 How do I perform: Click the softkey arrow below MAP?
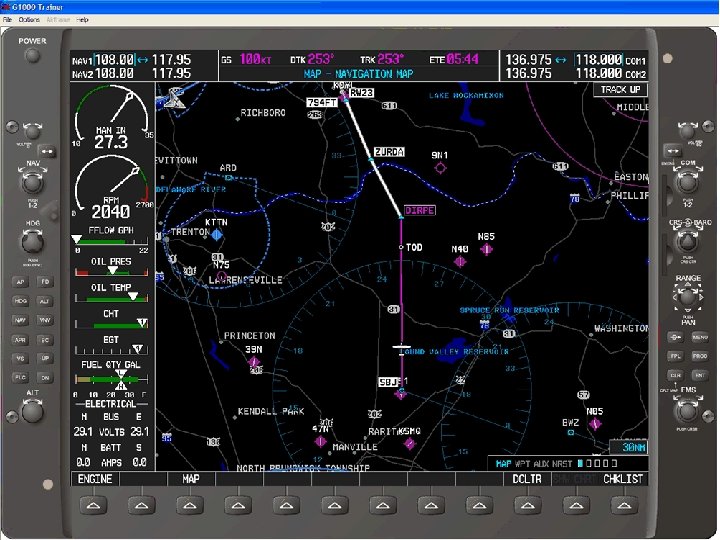tap(190, 506)
